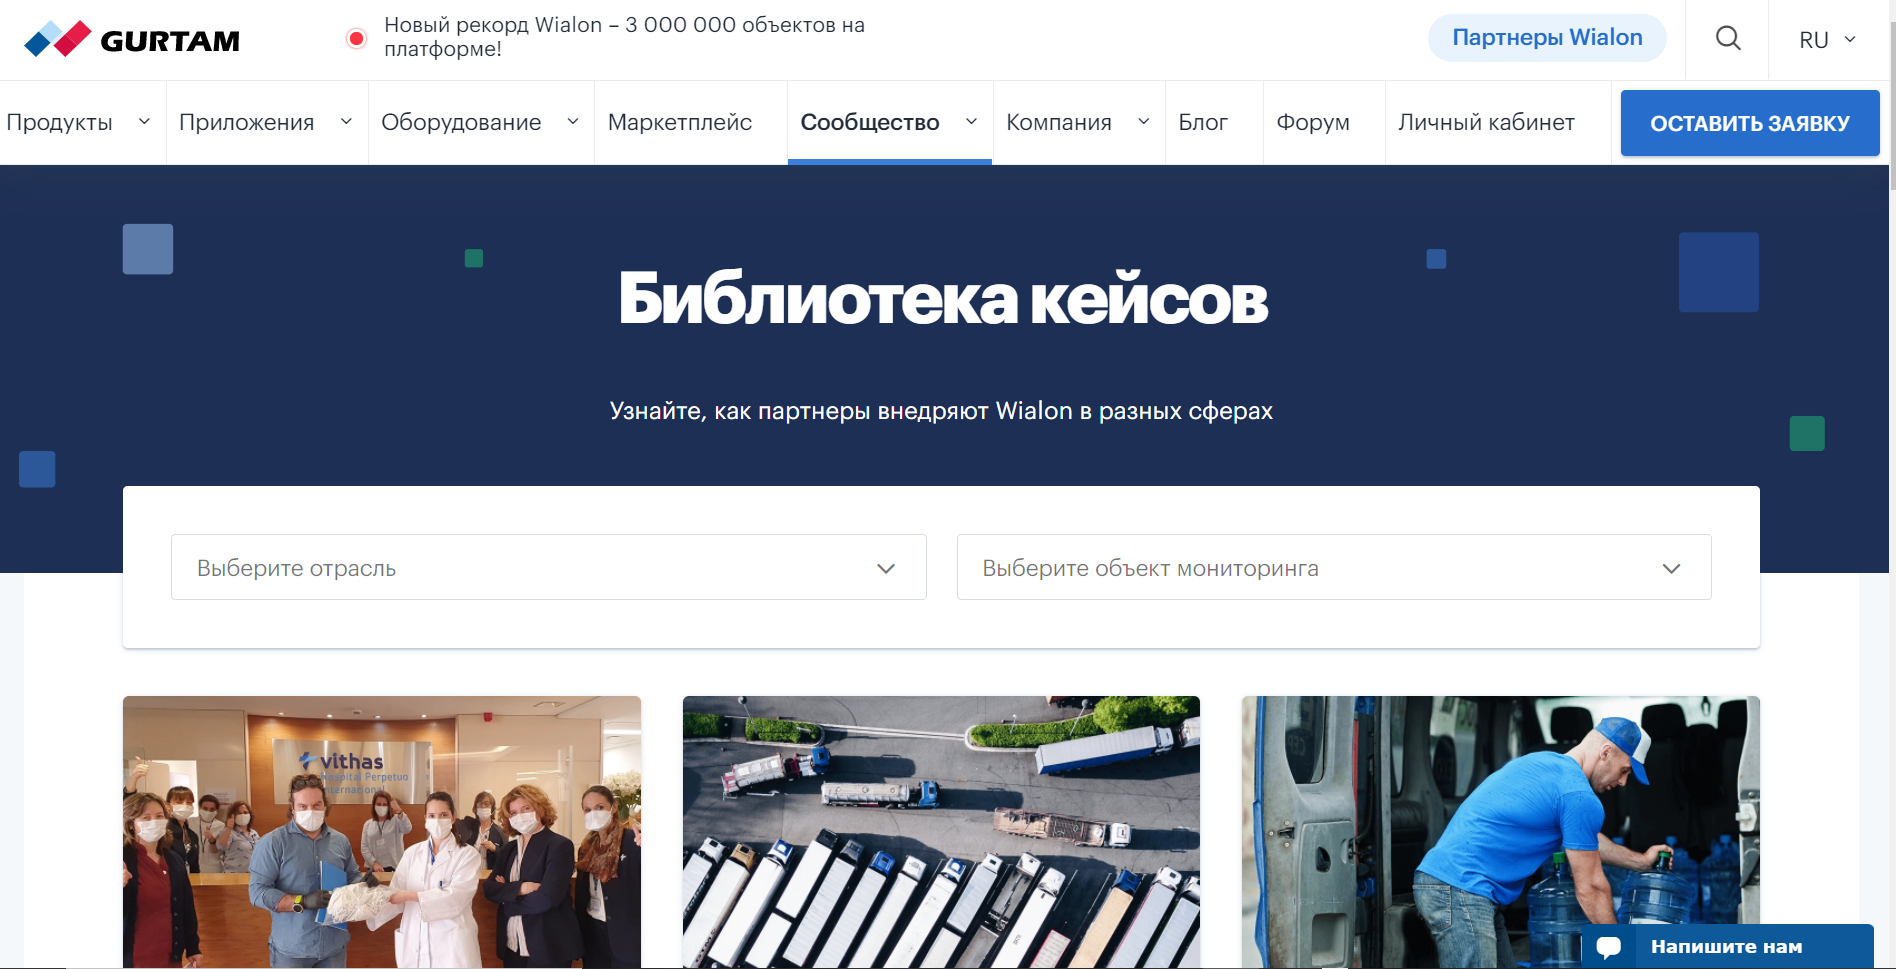Go to Личный кабинет

[1486, 122]
